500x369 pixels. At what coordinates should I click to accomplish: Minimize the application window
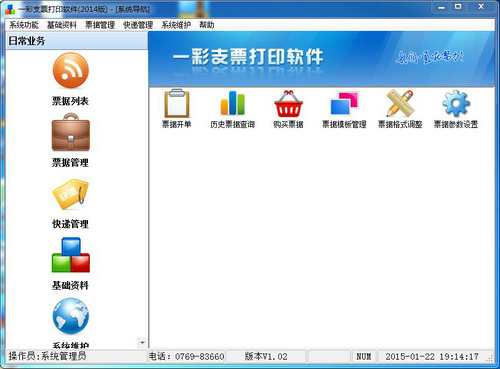coord(442,7)
